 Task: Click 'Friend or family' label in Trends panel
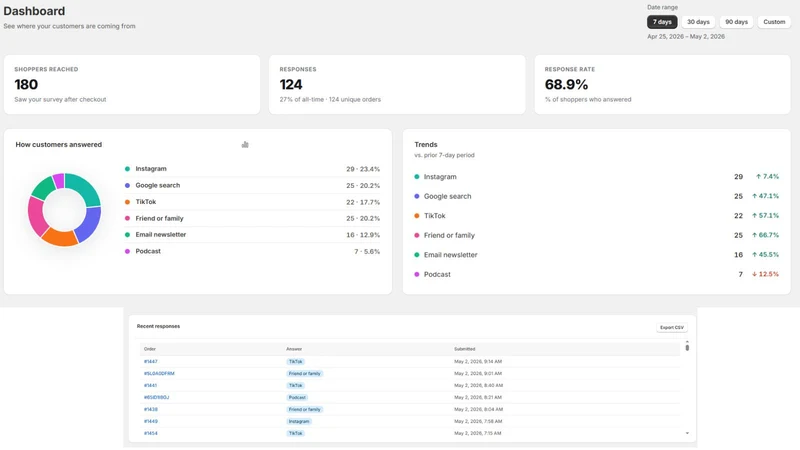[x=449, y=235]
